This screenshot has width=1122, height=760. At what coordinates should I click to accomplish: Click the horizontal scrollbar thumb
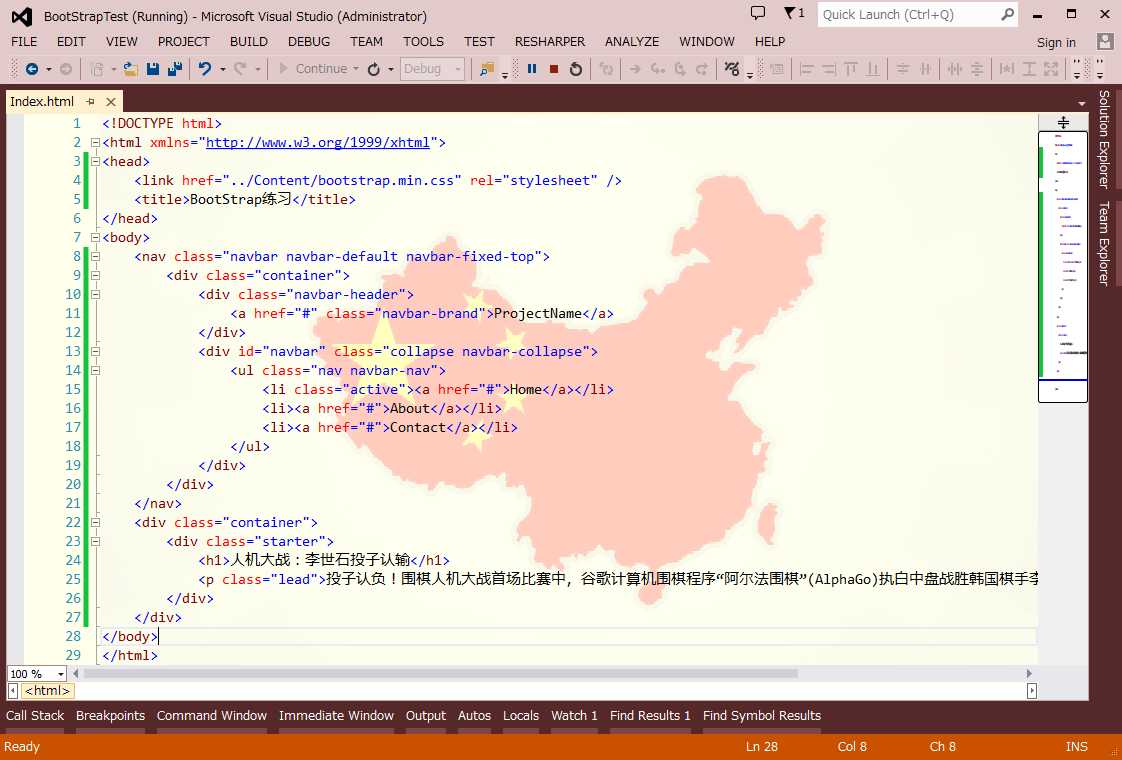441,673
